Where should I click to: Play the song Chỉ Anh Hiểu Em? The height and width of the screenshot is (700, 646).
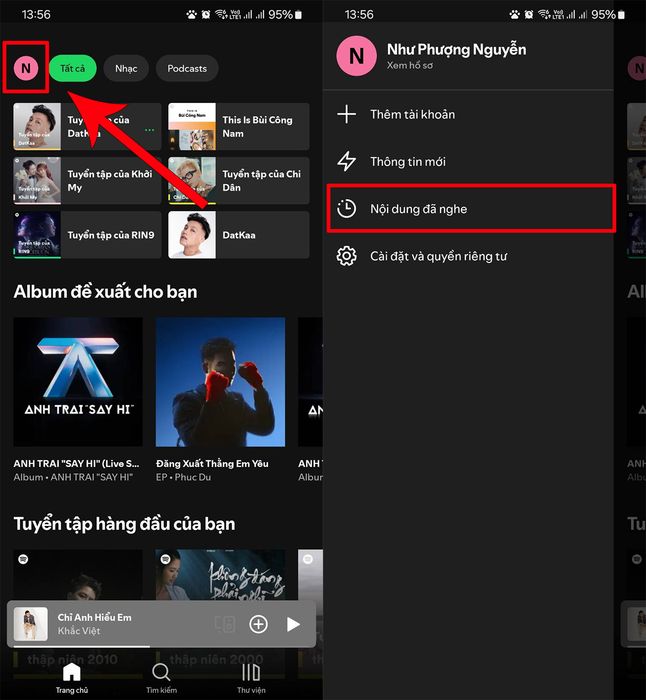(293, 624)
